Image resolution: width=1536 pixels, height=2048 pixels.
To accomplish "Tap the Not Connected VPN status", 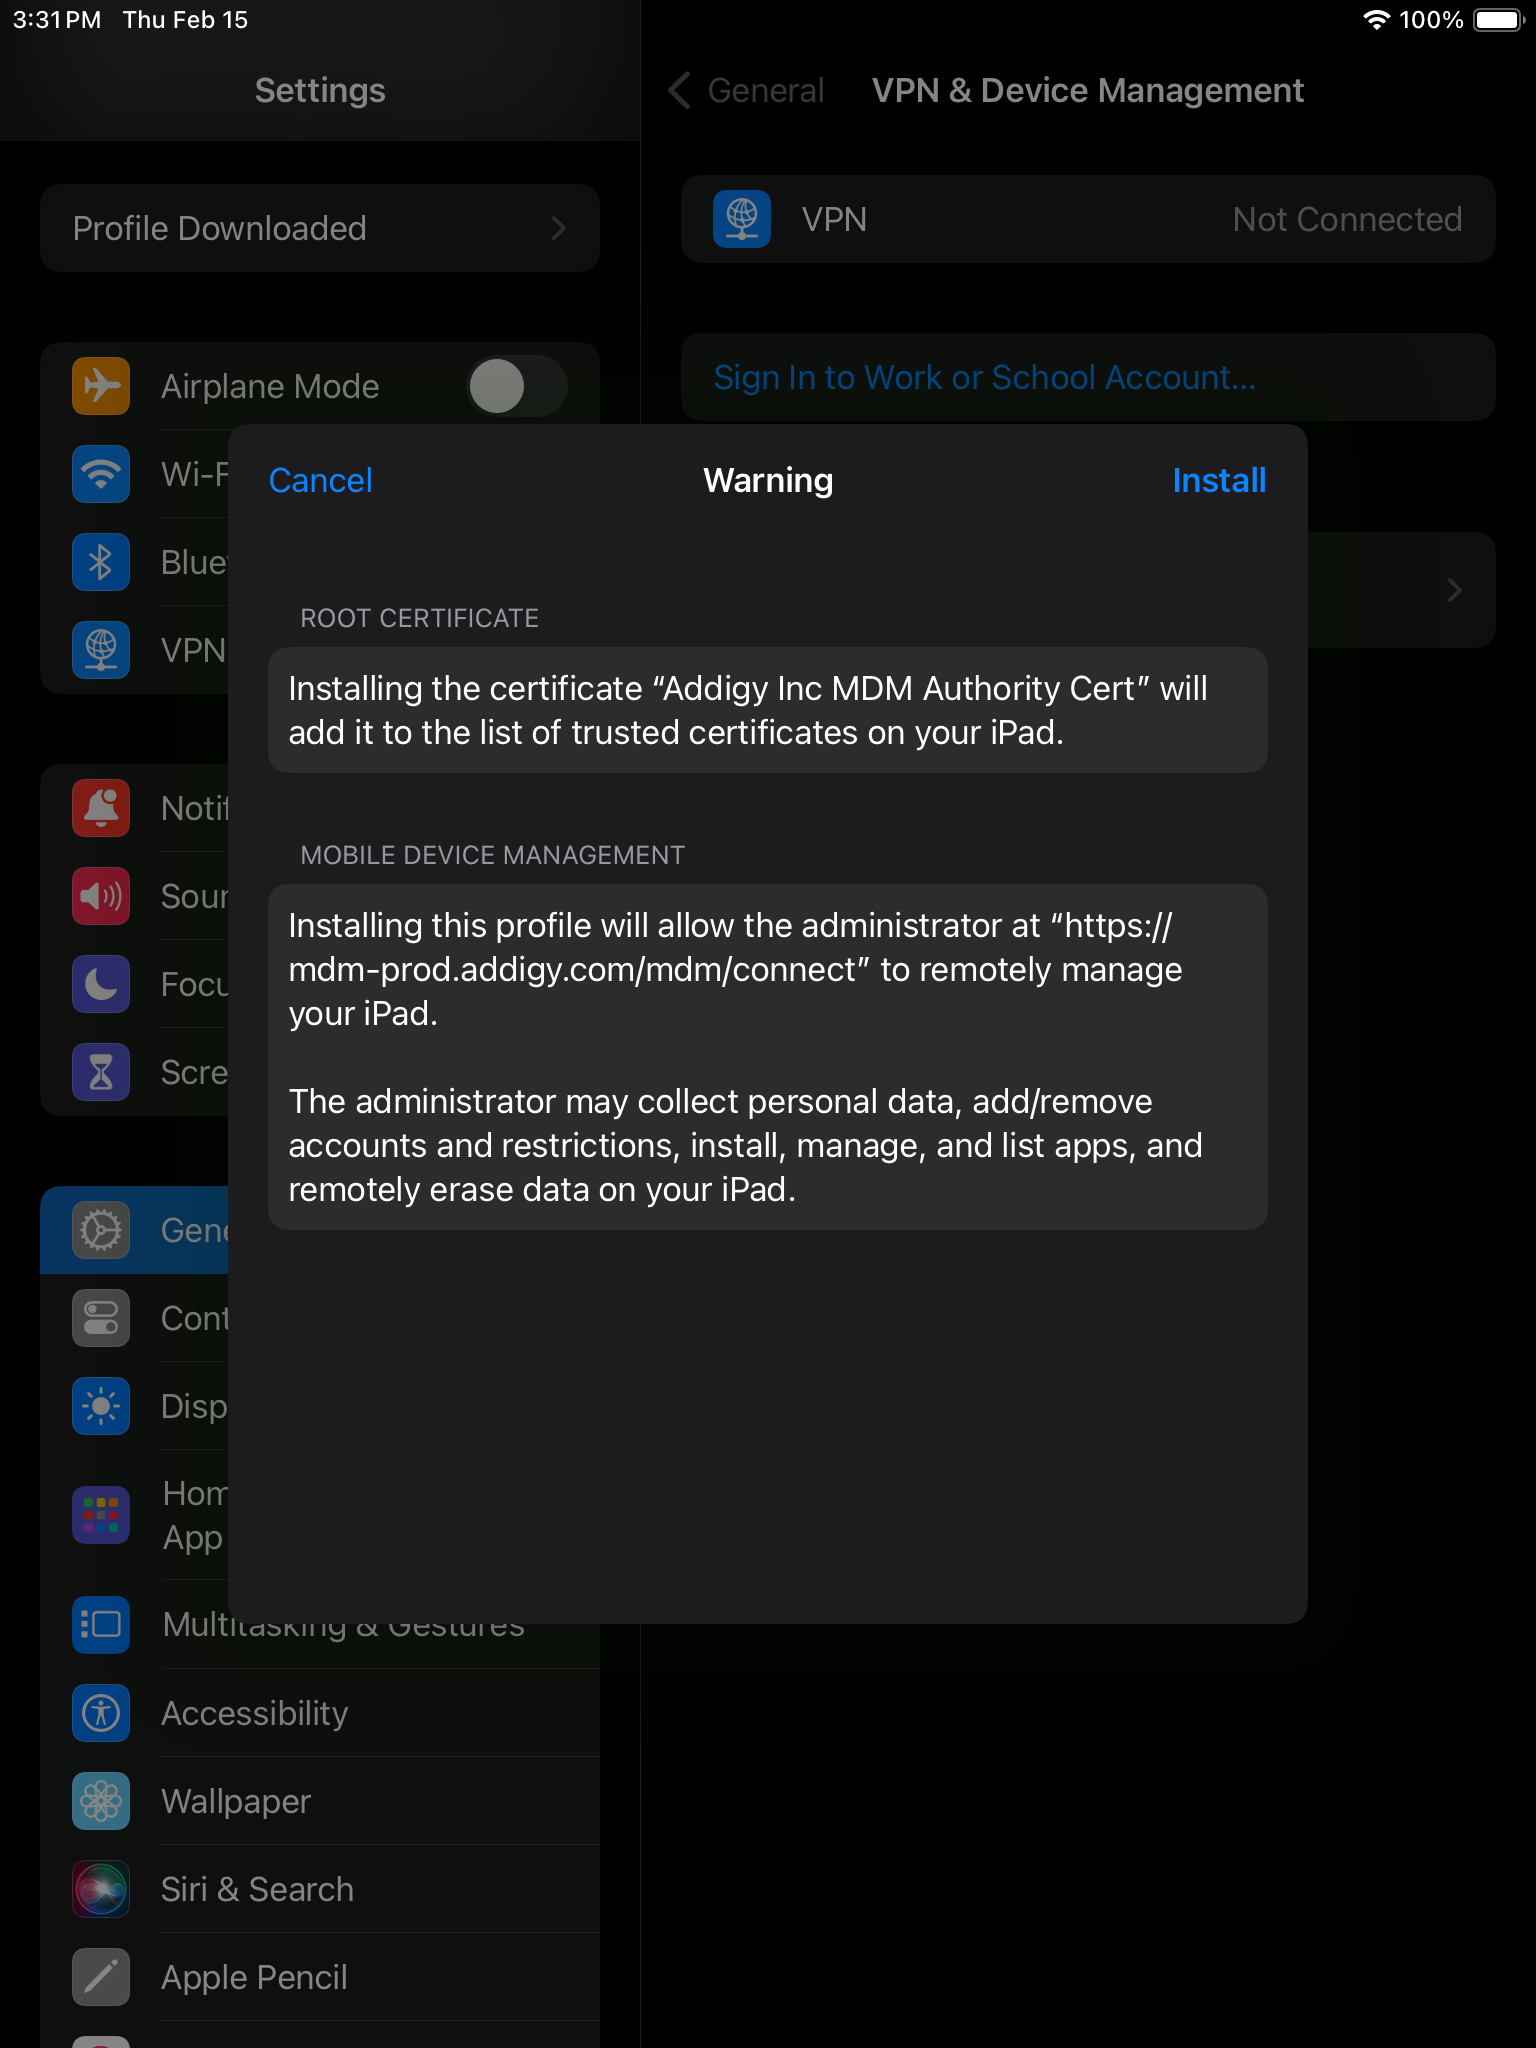I will click(x=1347, y=219).
